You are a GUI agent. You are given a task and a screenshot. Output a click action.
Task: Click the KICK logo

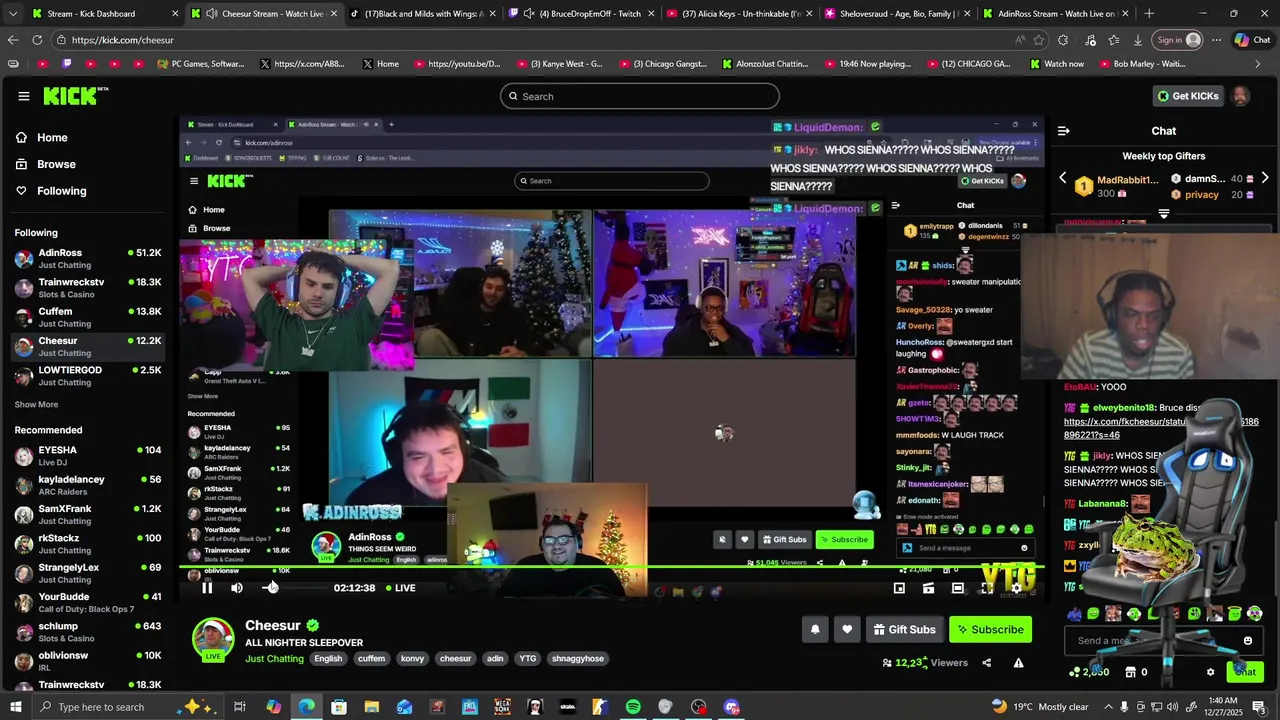76,96
